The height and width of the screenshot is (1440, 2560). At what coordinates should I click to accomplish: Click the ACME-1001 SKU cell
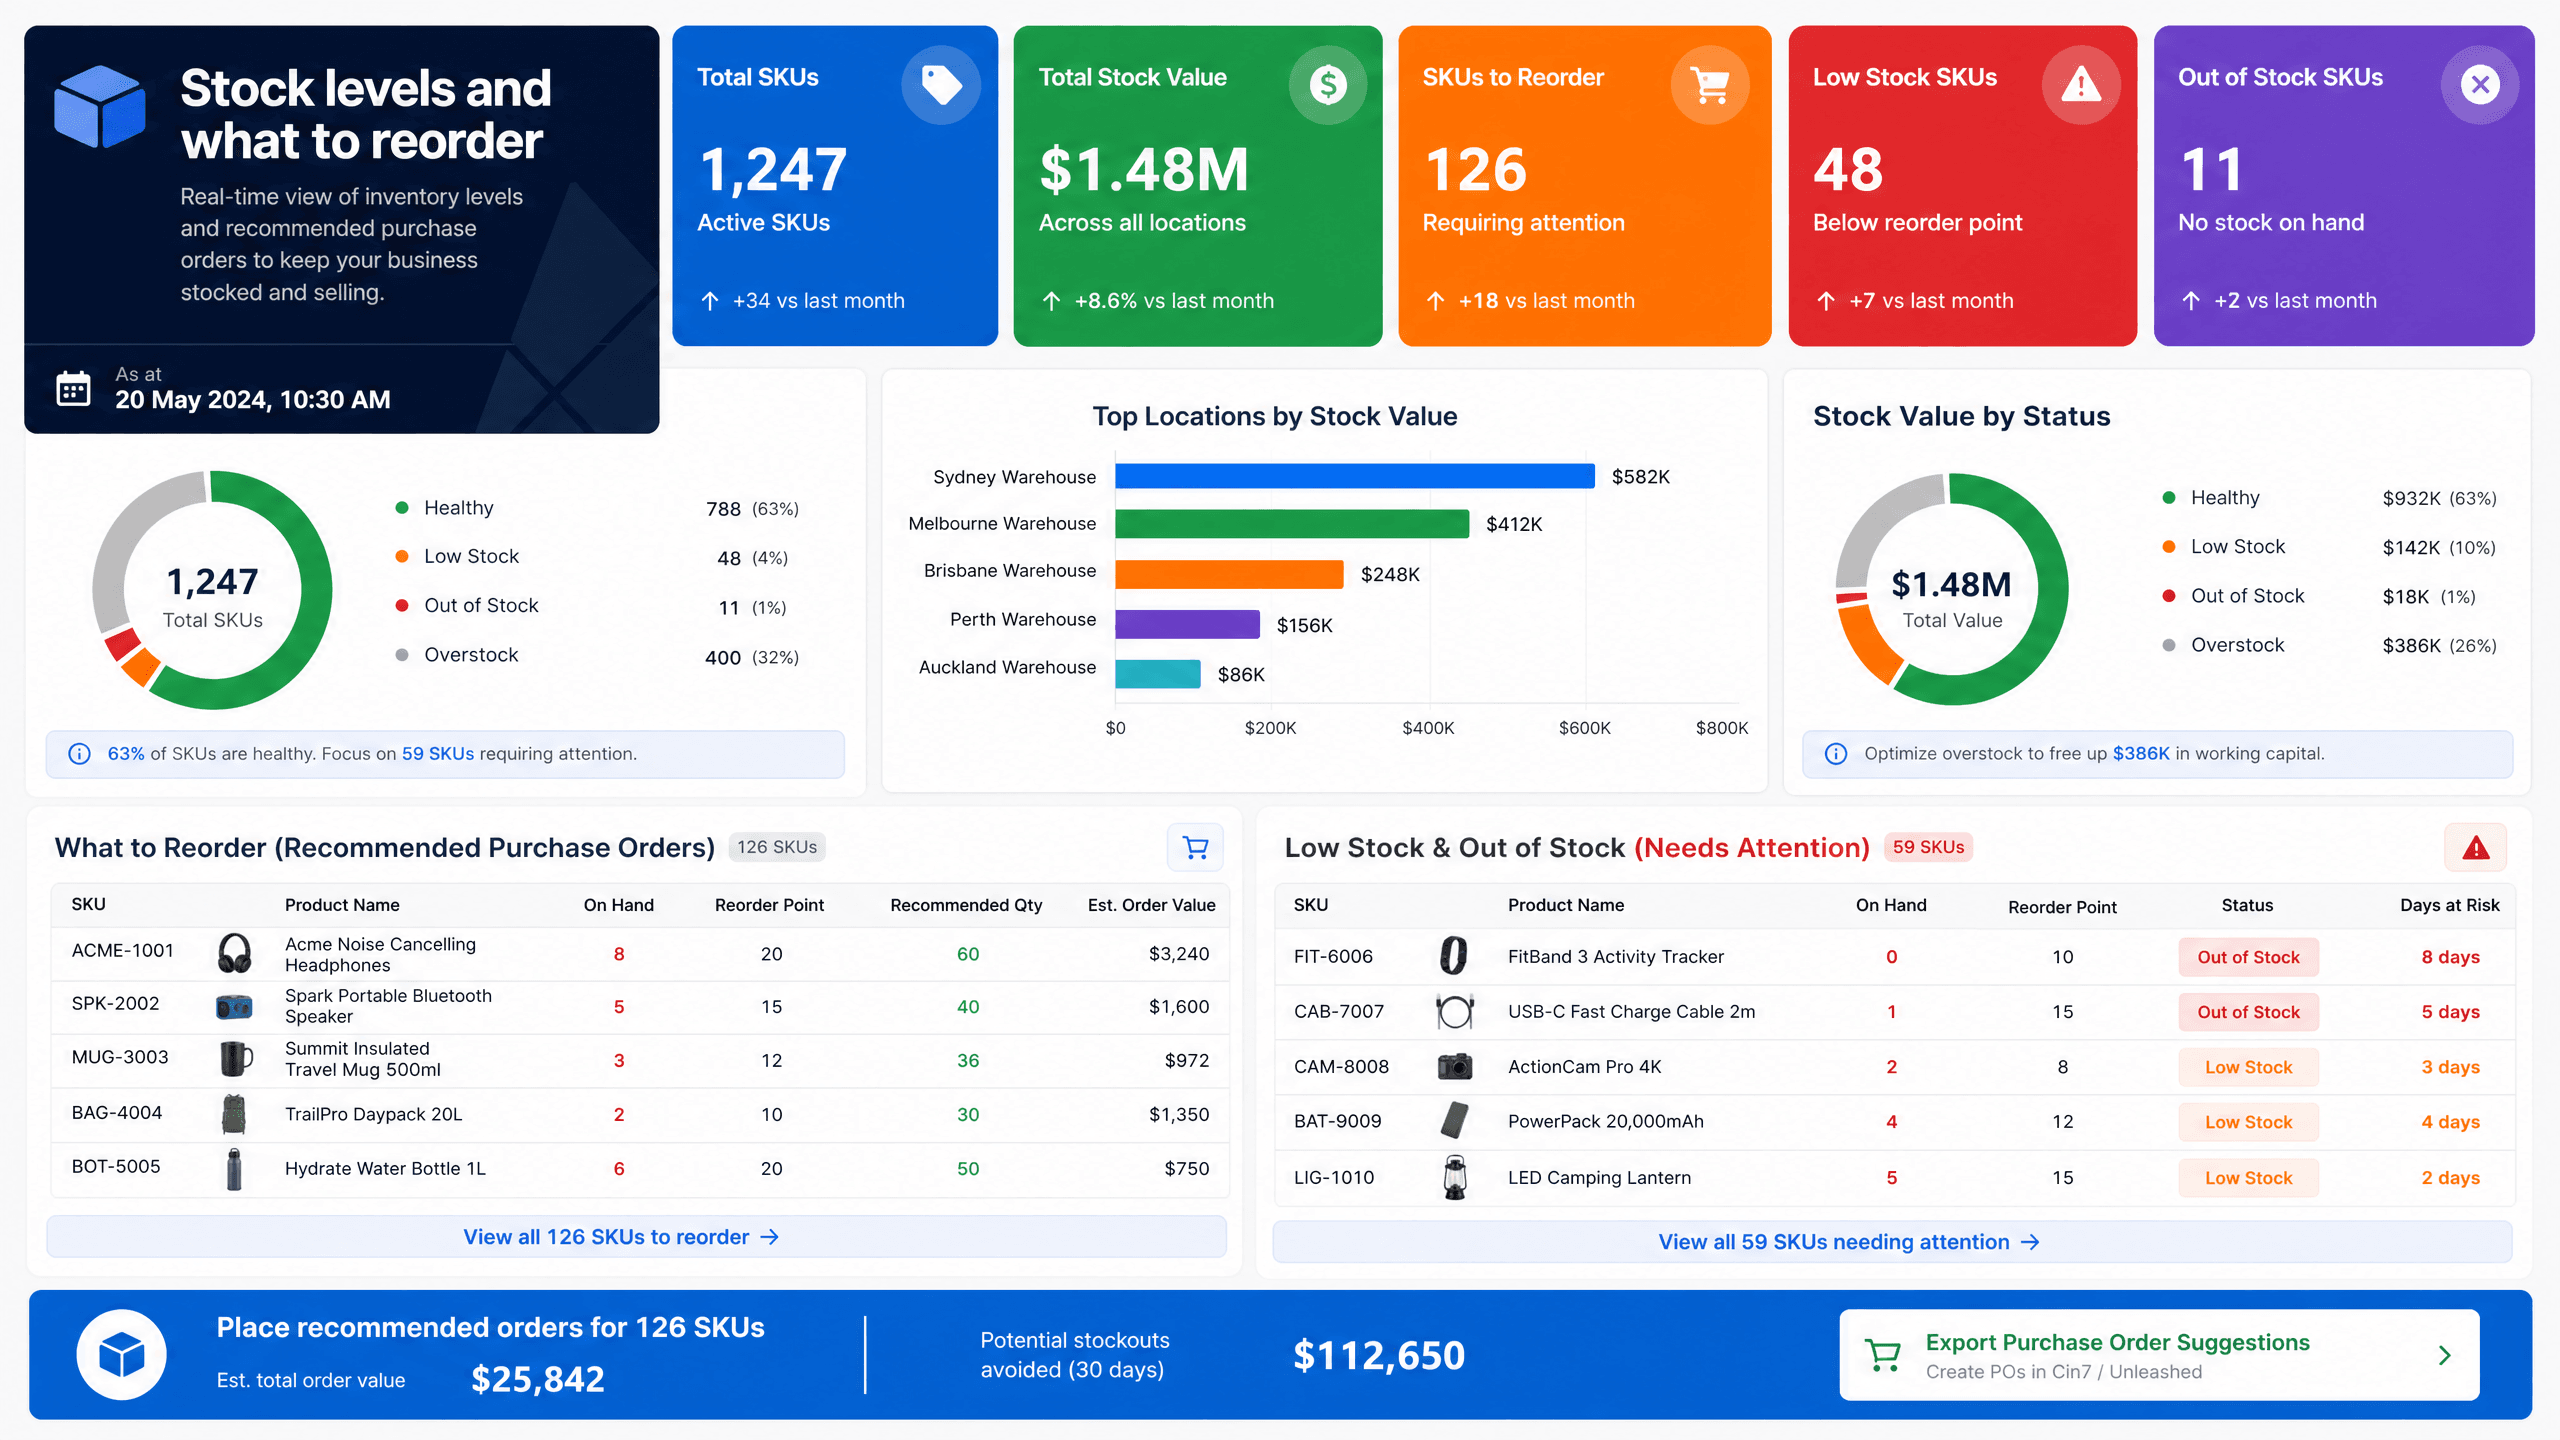122,950
